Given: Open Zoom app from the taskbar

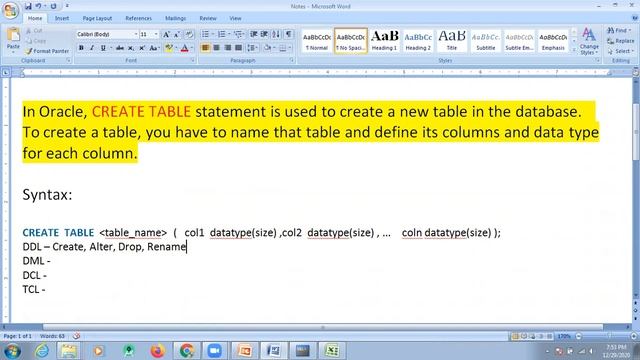Looking at the screenshot, I should [x=215, y=351].
